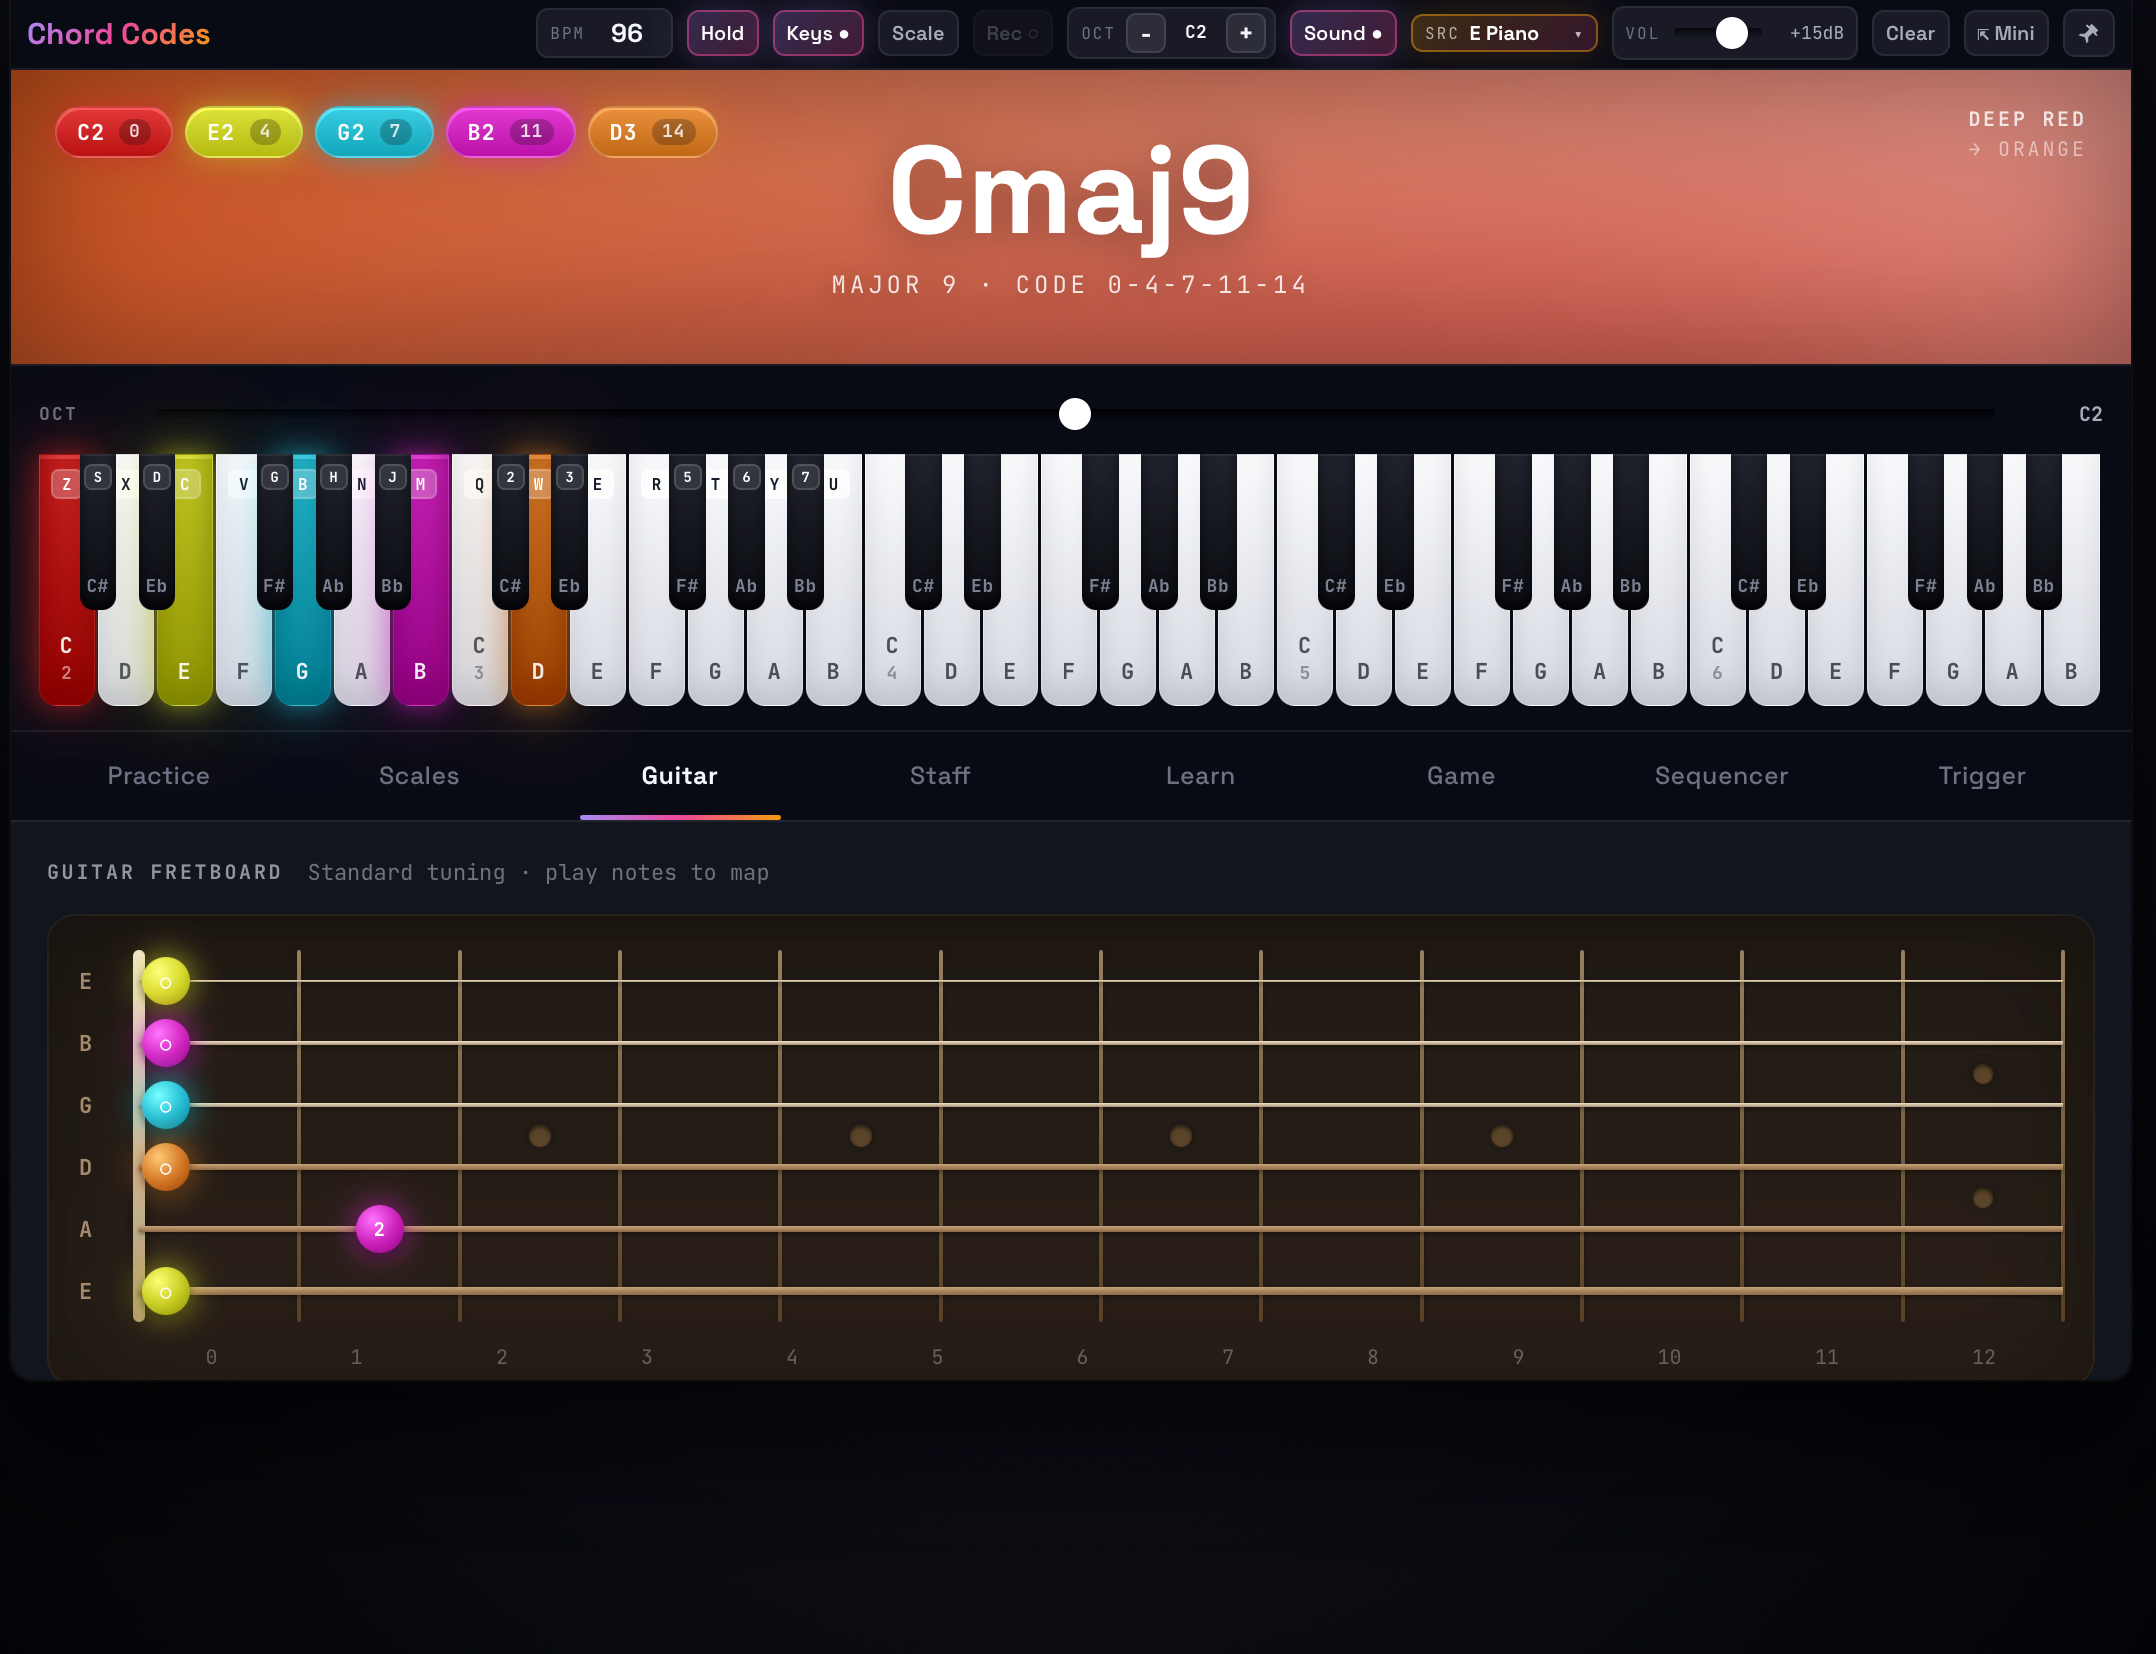Click the volume slider knob
The width and height of the screenshot is (2156, 1654).
(x=1732, y=33)
